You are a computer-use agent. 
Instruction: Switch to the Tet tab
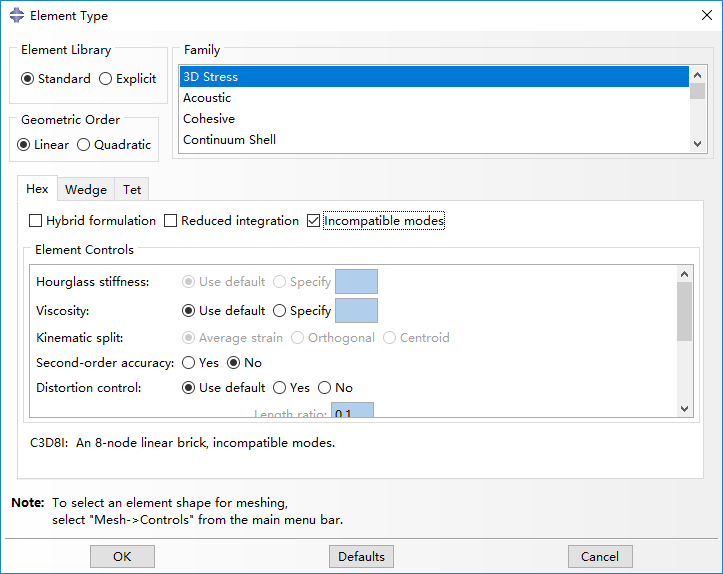(132, 189)
